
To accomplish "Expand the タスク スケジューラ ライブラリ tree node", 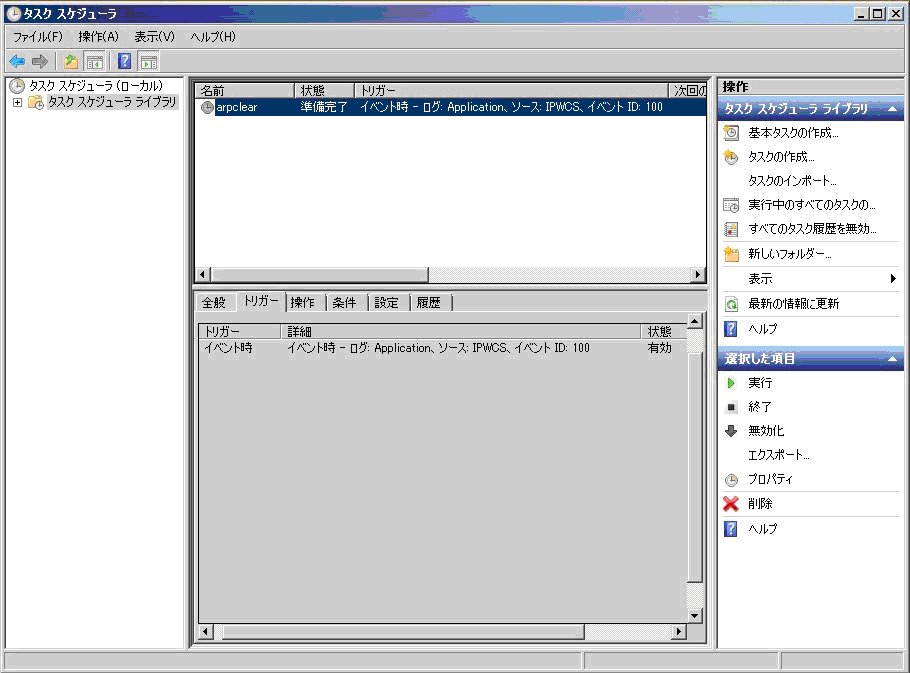I will coord(17,103).
